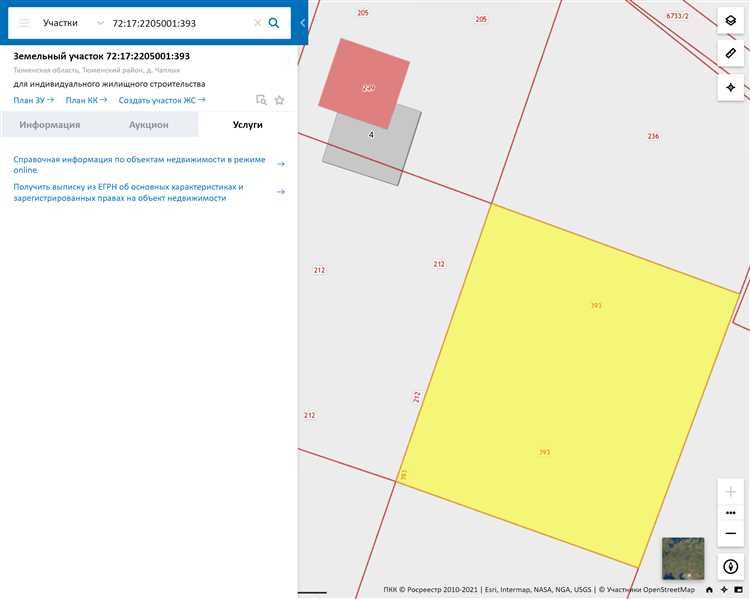Open the map layers panel
Image resolution: width=750 pixels, height=599 pixels.
[731, 21]
